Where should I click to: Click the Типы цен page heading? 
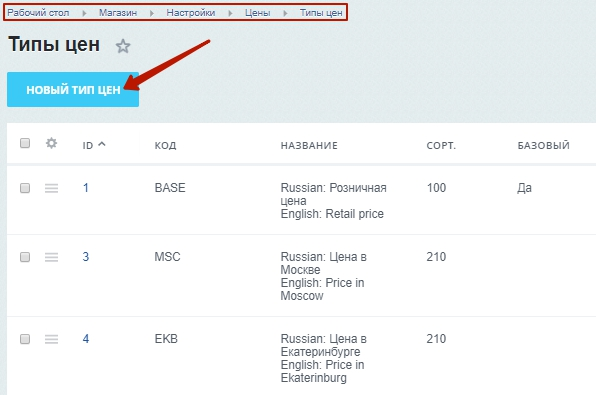54,44
